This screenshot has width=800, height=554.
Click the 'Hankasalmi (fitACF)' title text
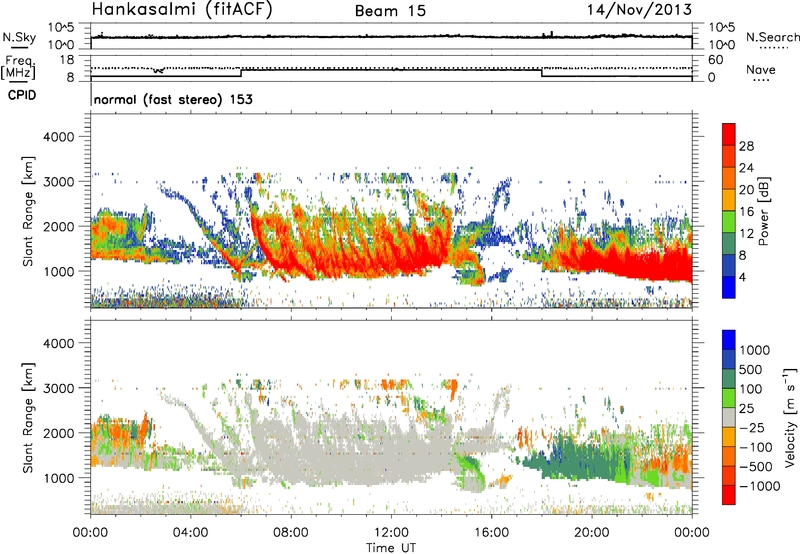point(182,10)
